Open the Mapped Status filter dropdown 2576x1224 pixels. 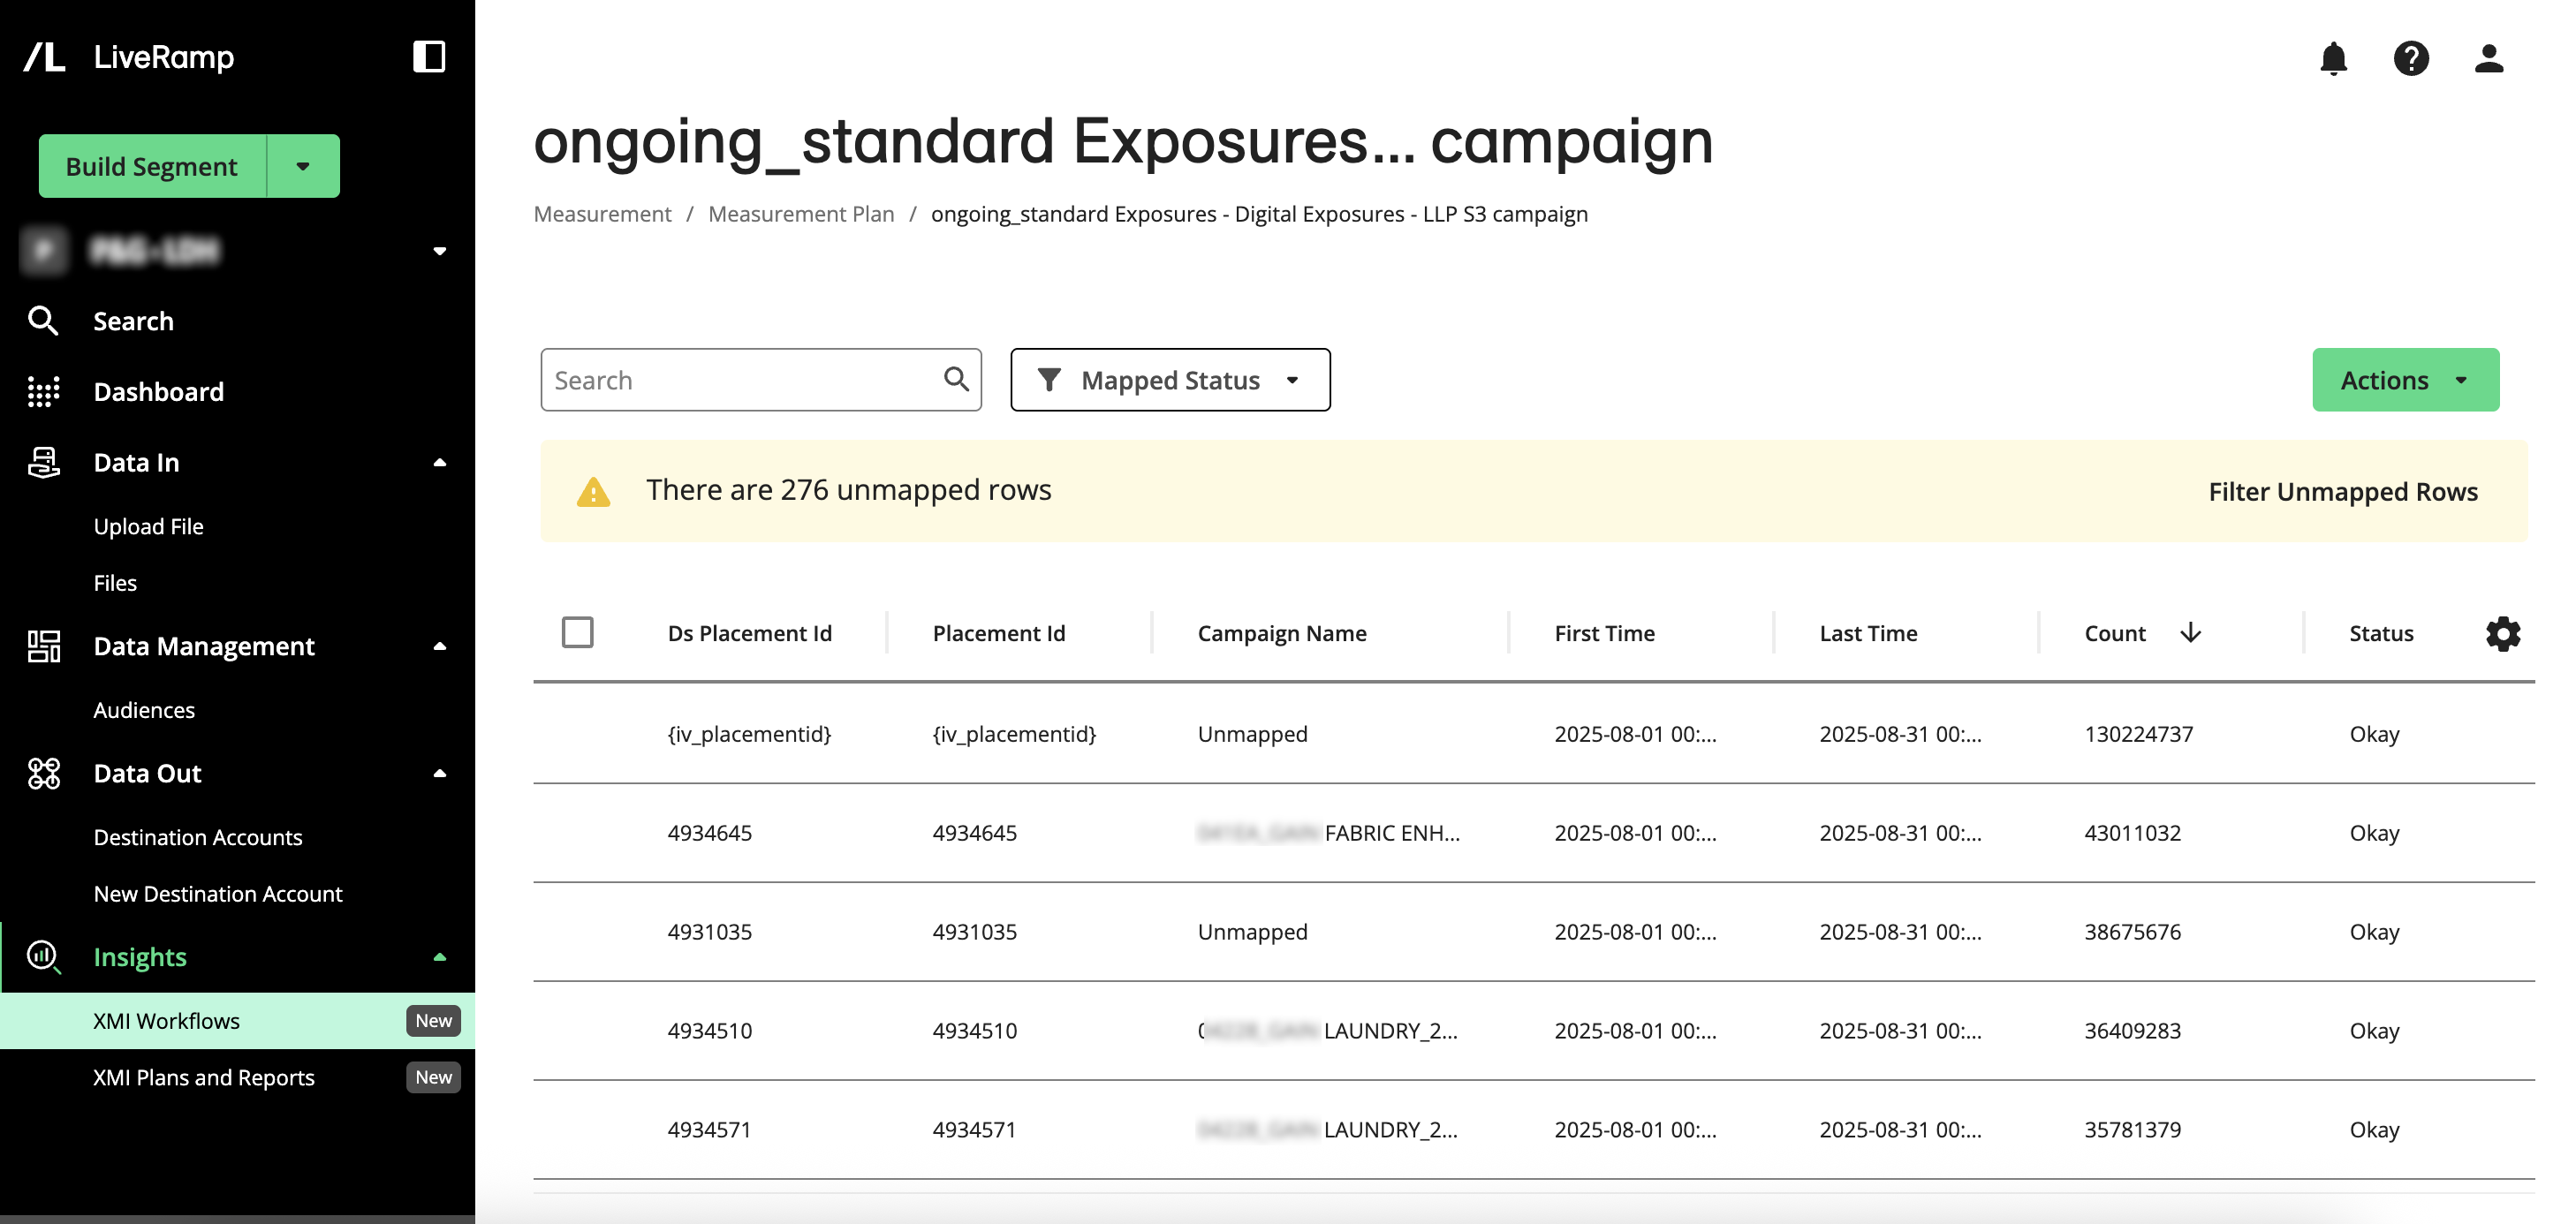[1169, 380]
